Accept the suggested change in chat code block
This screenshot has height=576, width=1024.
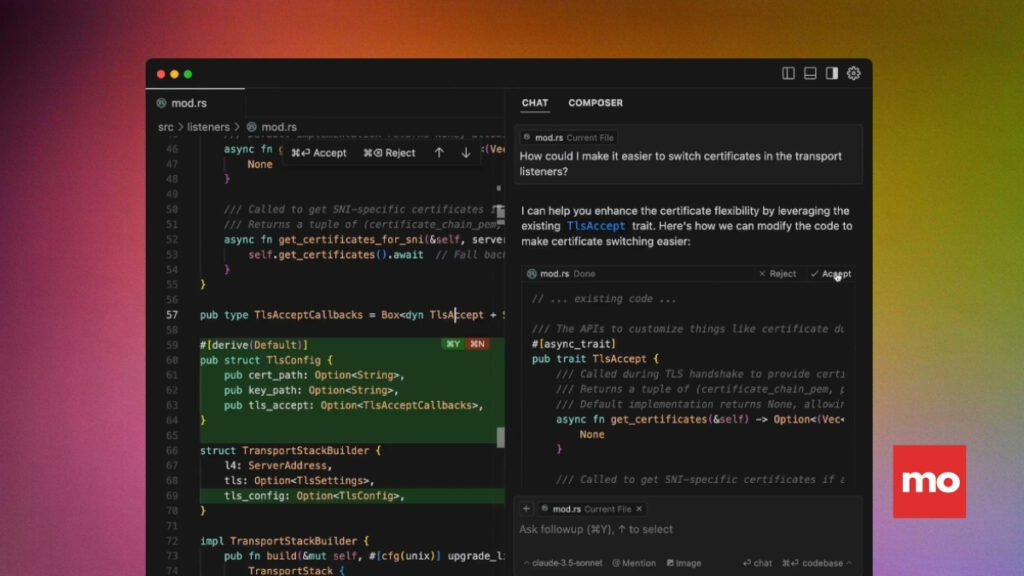(x=831, y=274)
